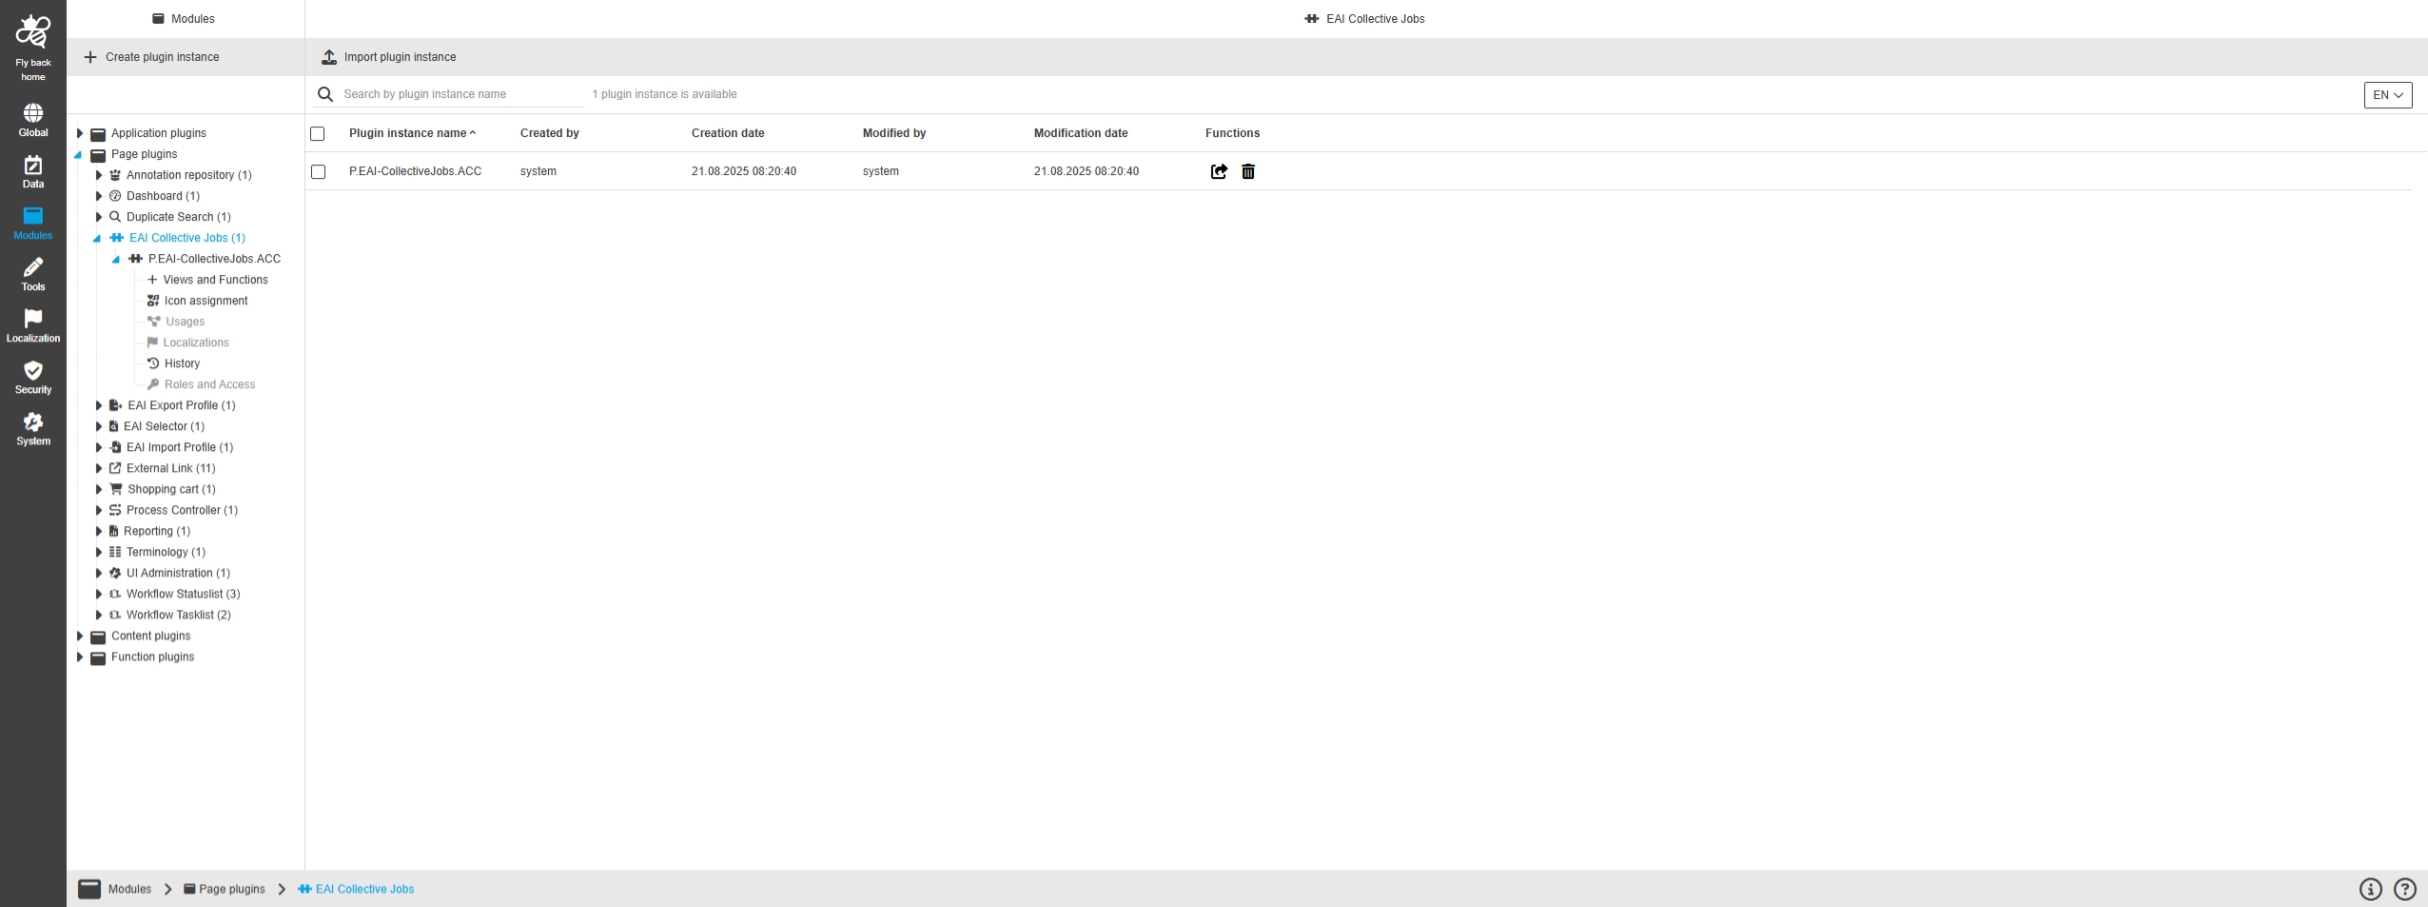Click the Process Controller tree icon
2428x907 pixels.
click(x=115, y=510)
